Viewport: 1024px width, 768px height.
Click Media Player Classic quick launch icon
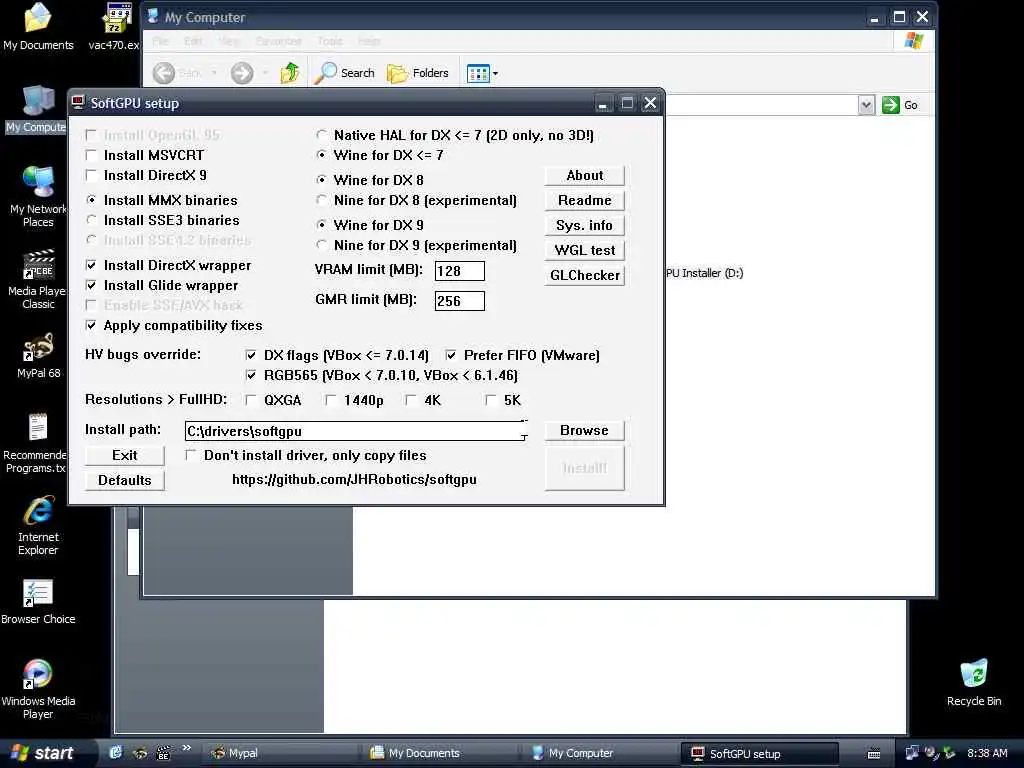[x=163, y=753]
